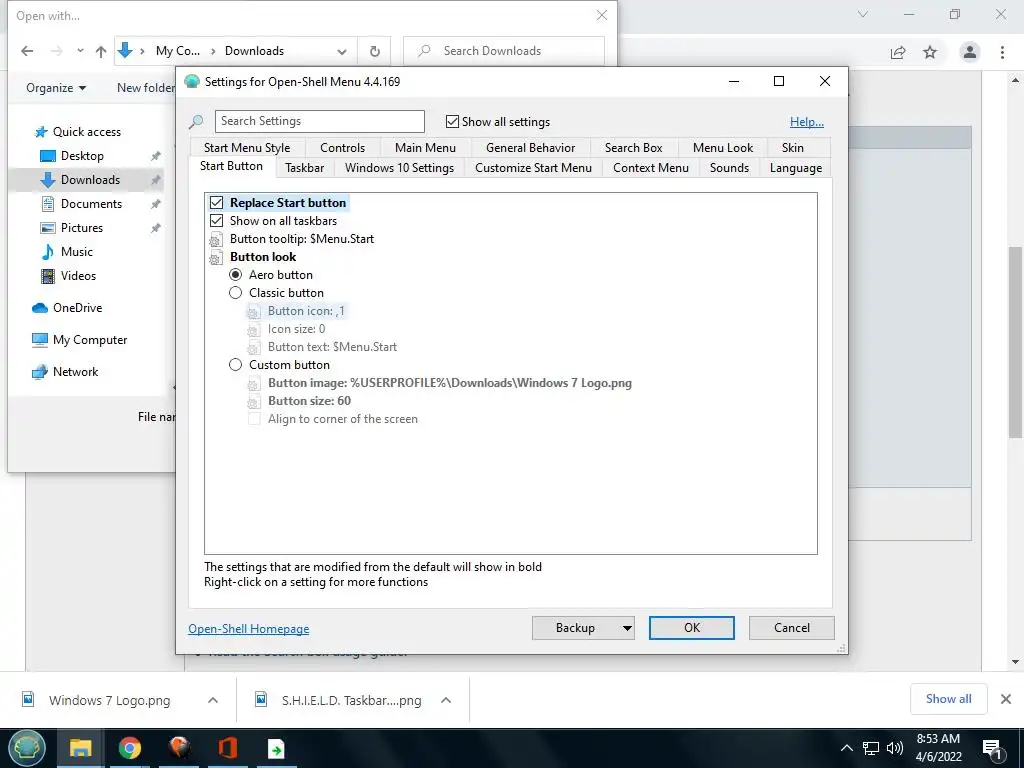Click the Chrome page vertical scrollbar
Screen dimensions: 1024x768
pos(1015,342)
